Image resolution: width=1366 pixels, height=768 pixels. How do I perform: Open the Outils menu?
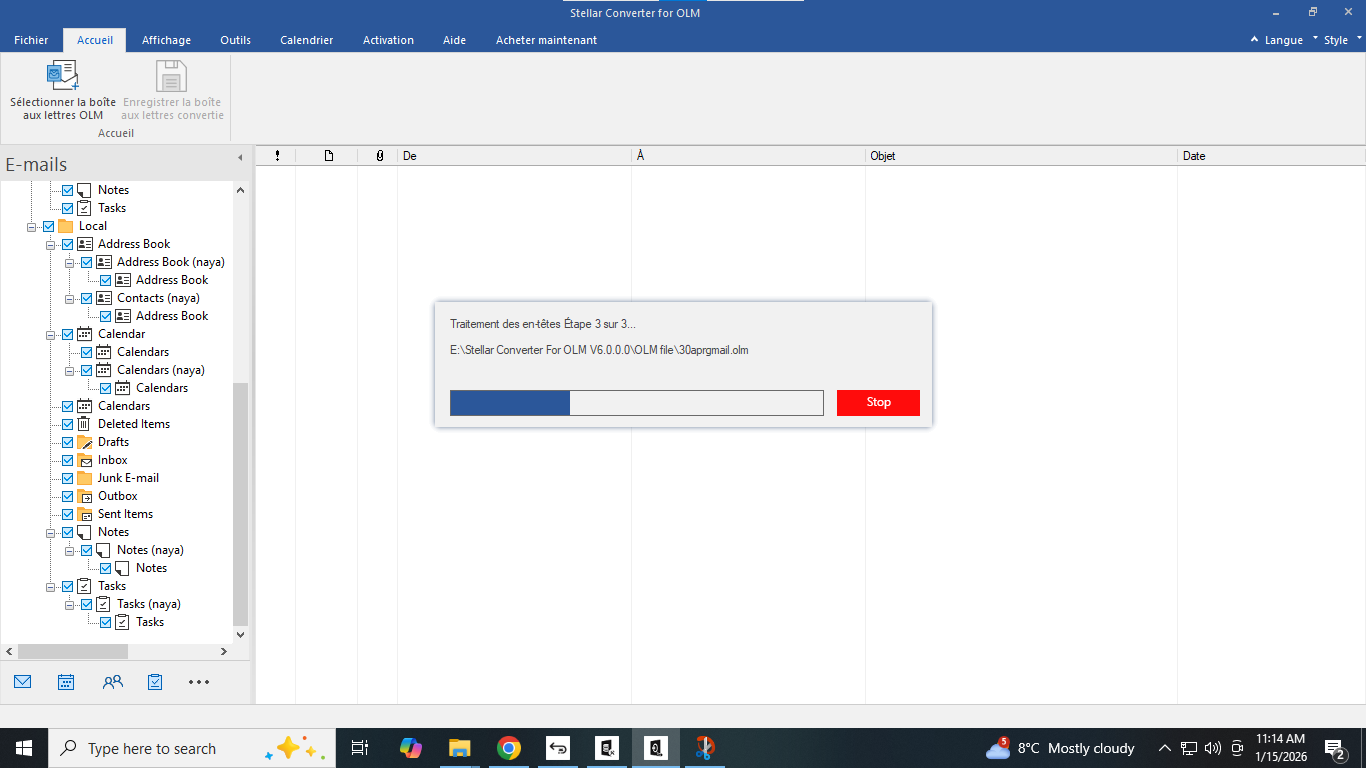coord(235,40)
